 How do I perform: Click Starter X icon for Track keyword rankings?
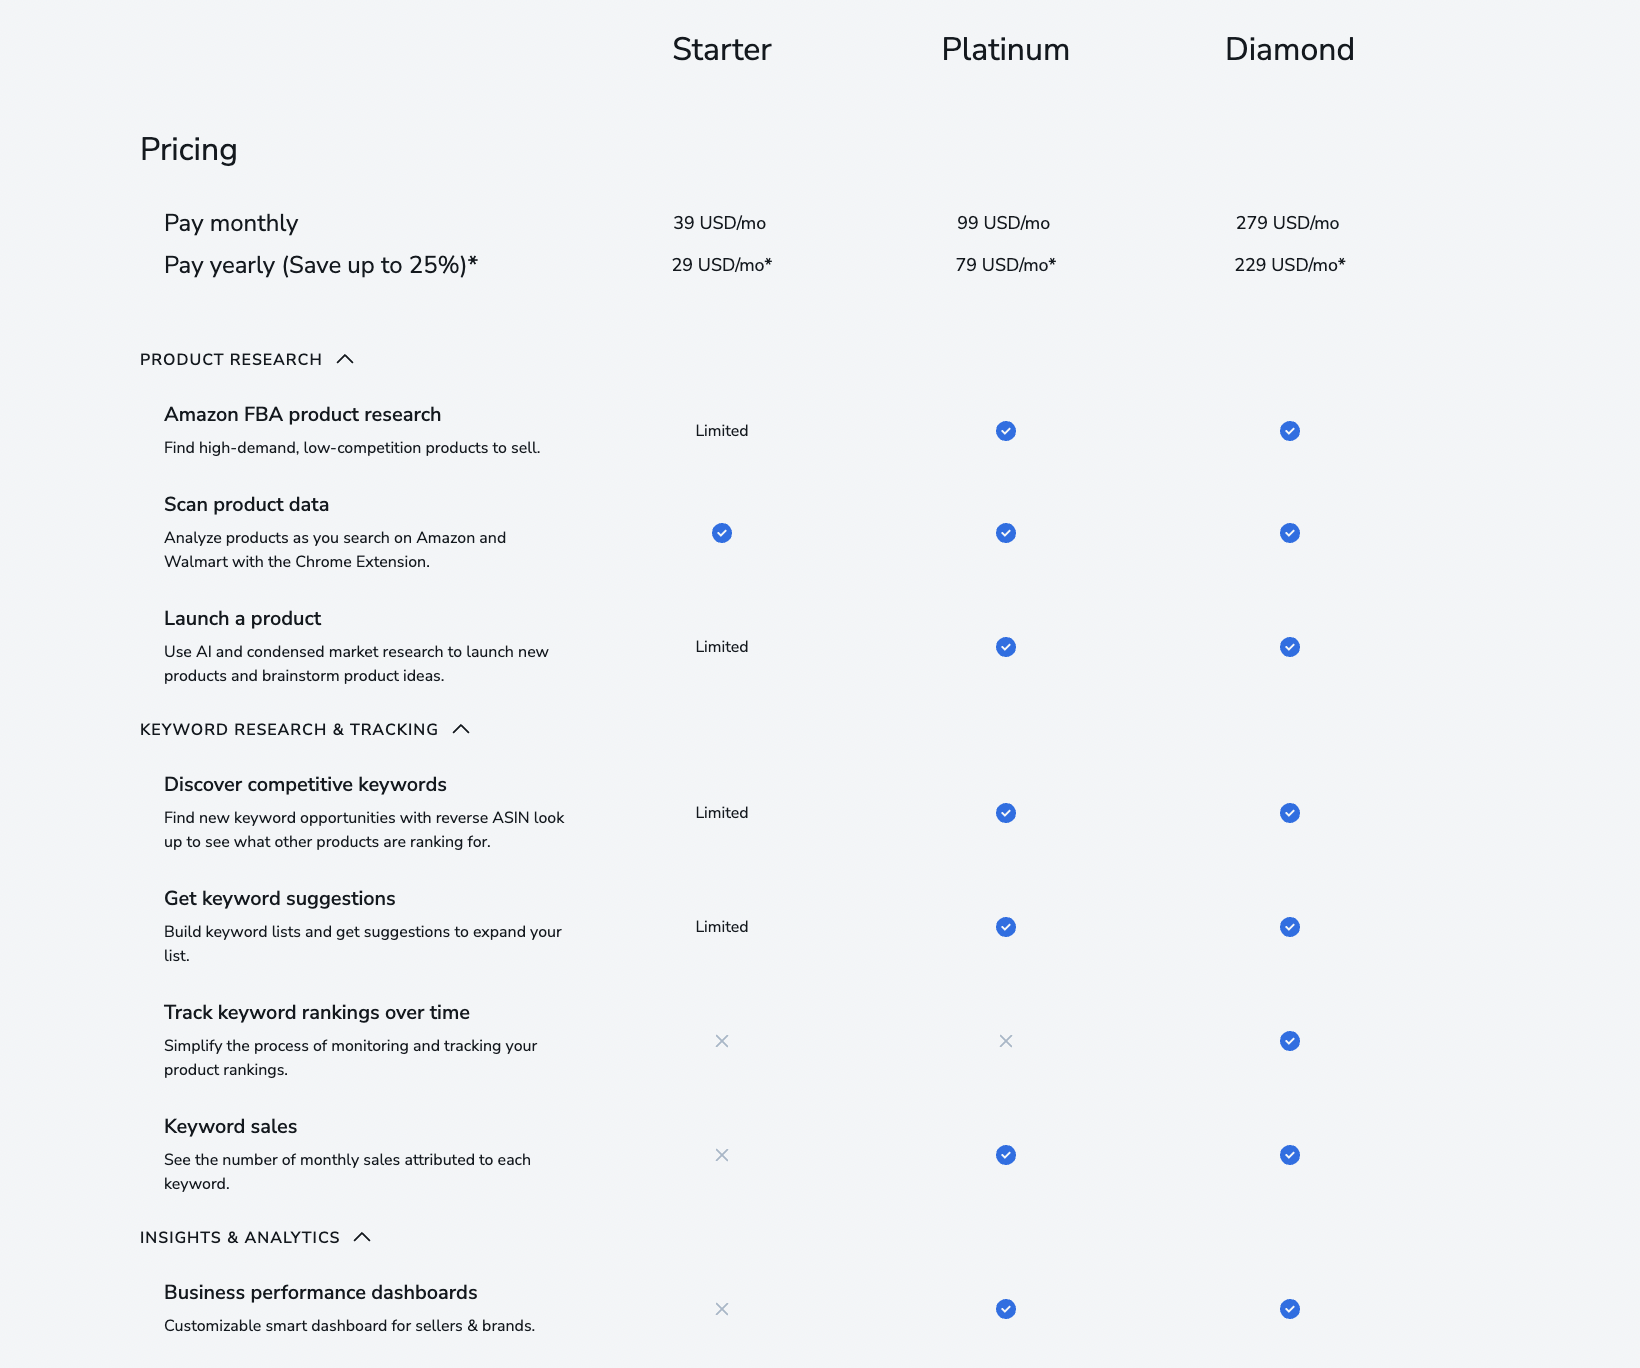coord(722,1041)
